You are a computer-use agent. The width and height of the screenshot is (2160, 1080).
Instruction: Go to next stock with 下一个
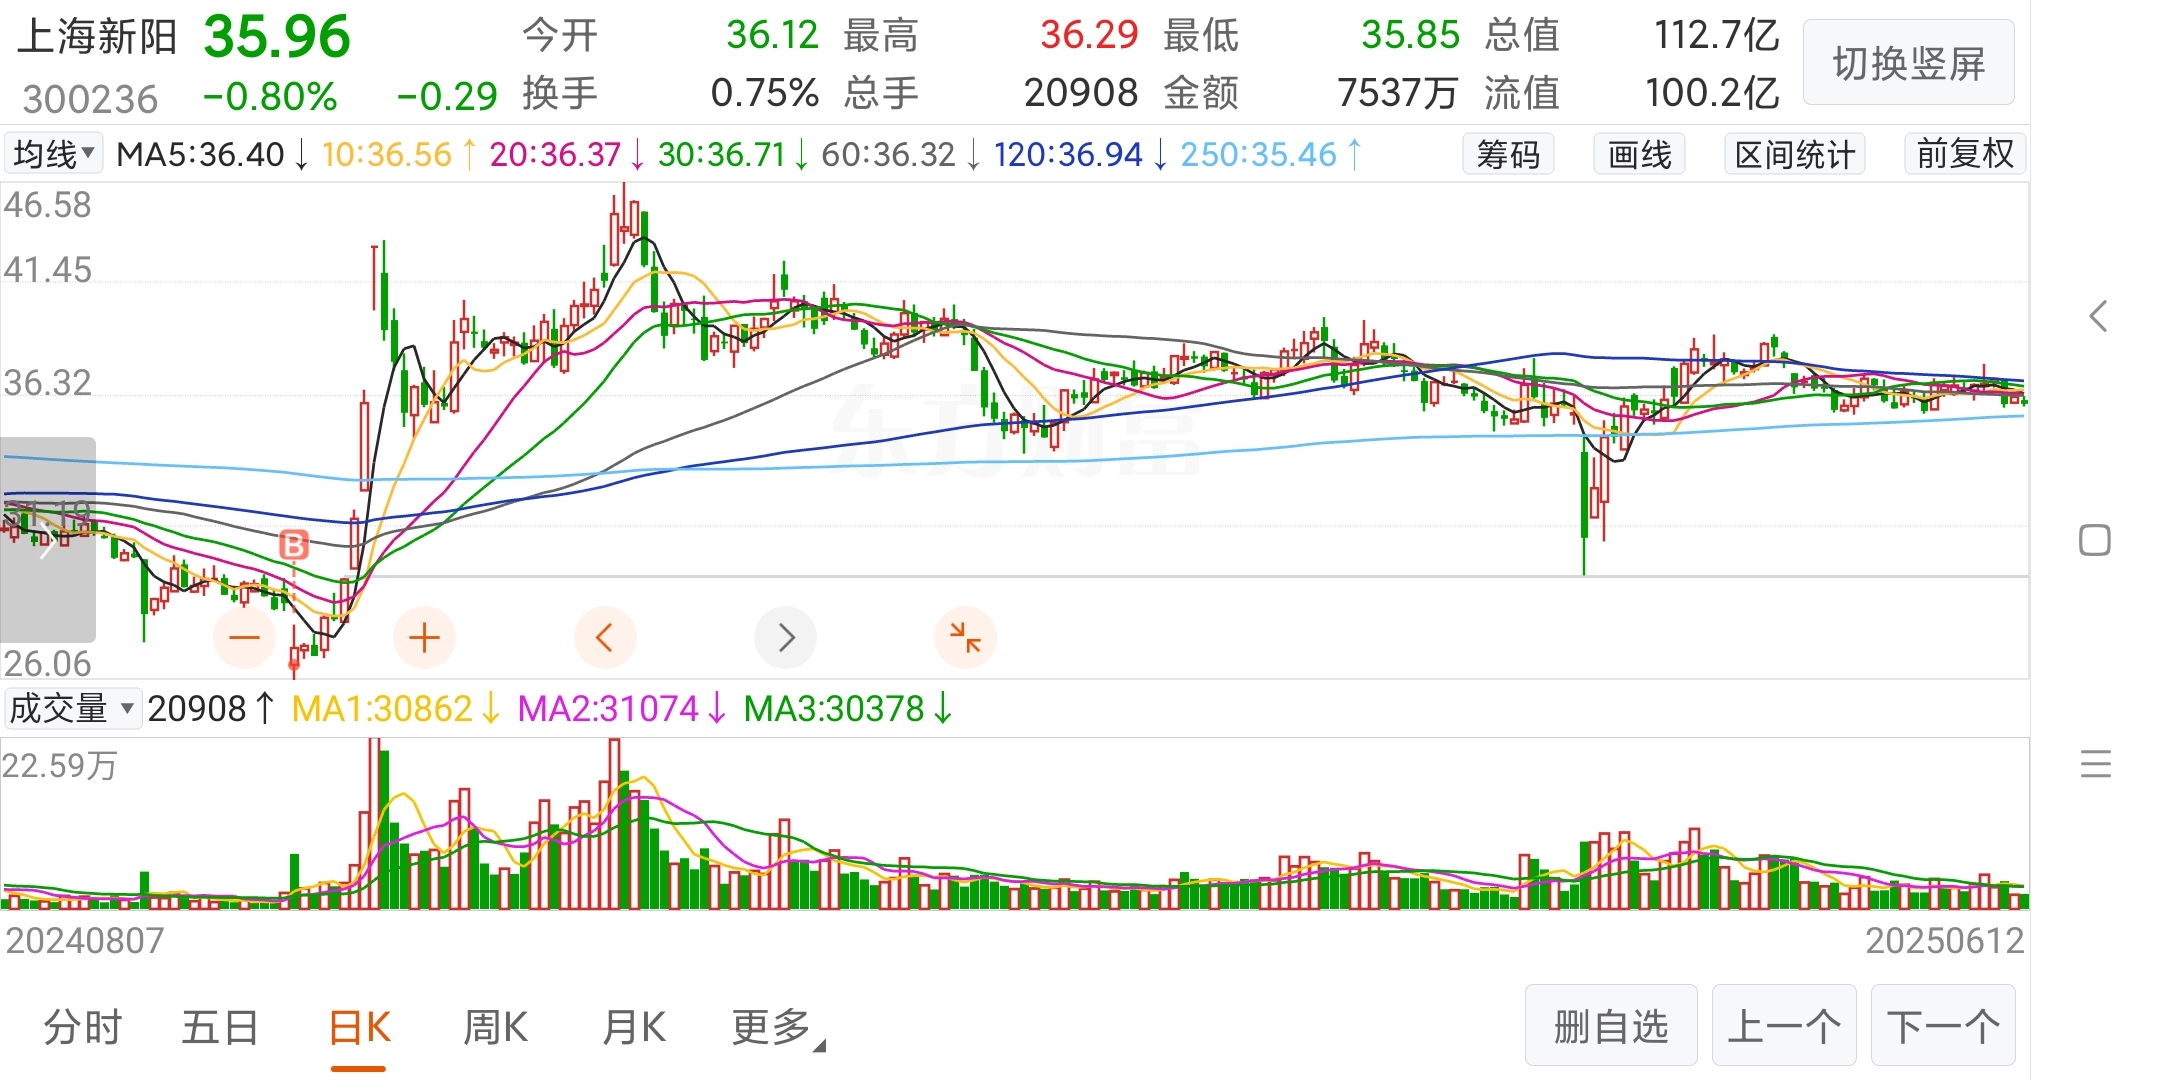point(1943,1026)
